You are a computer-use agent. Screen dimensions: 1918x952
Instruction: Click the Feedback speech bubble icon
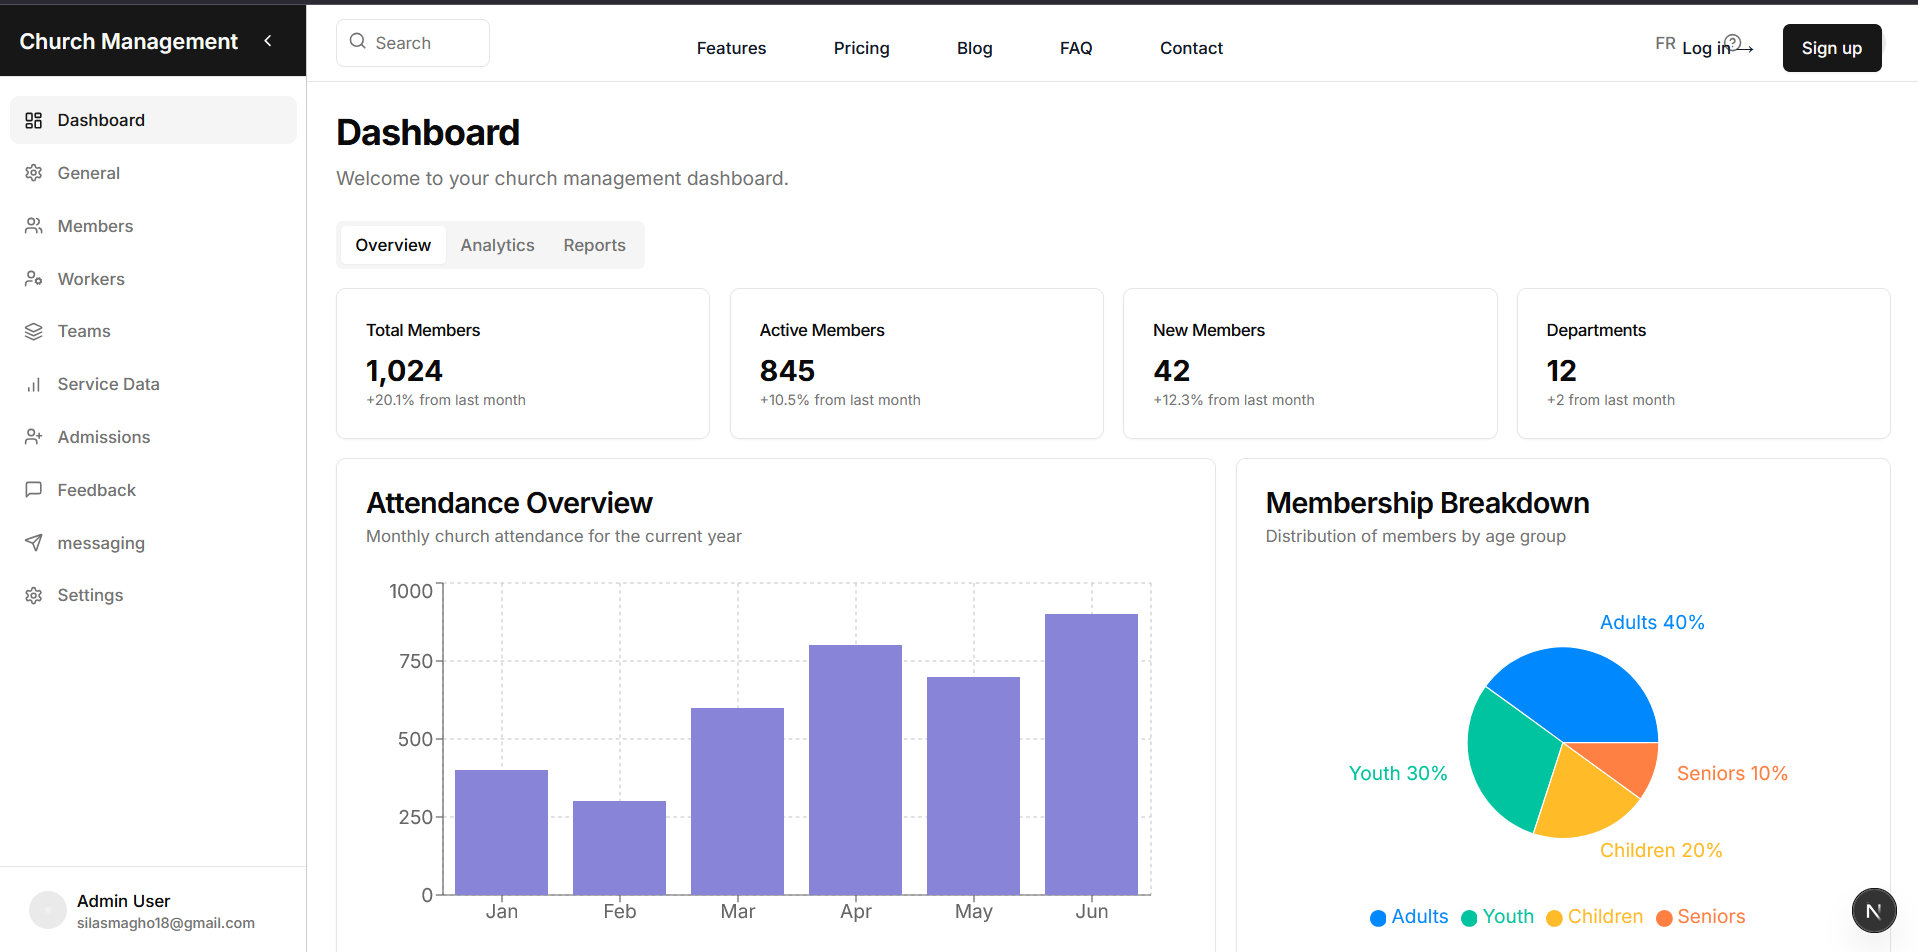pos(33,489)
